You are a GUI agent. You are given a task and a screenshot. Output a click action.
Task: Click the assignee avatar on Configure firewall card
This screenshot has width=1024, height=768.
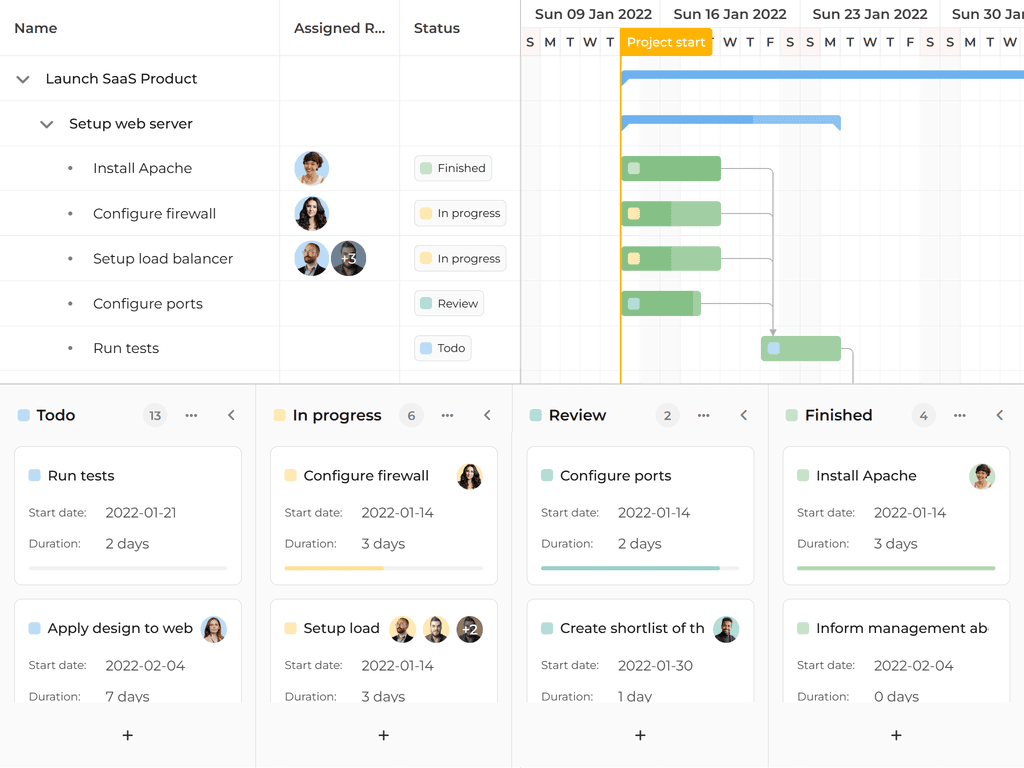click(470, 476)
